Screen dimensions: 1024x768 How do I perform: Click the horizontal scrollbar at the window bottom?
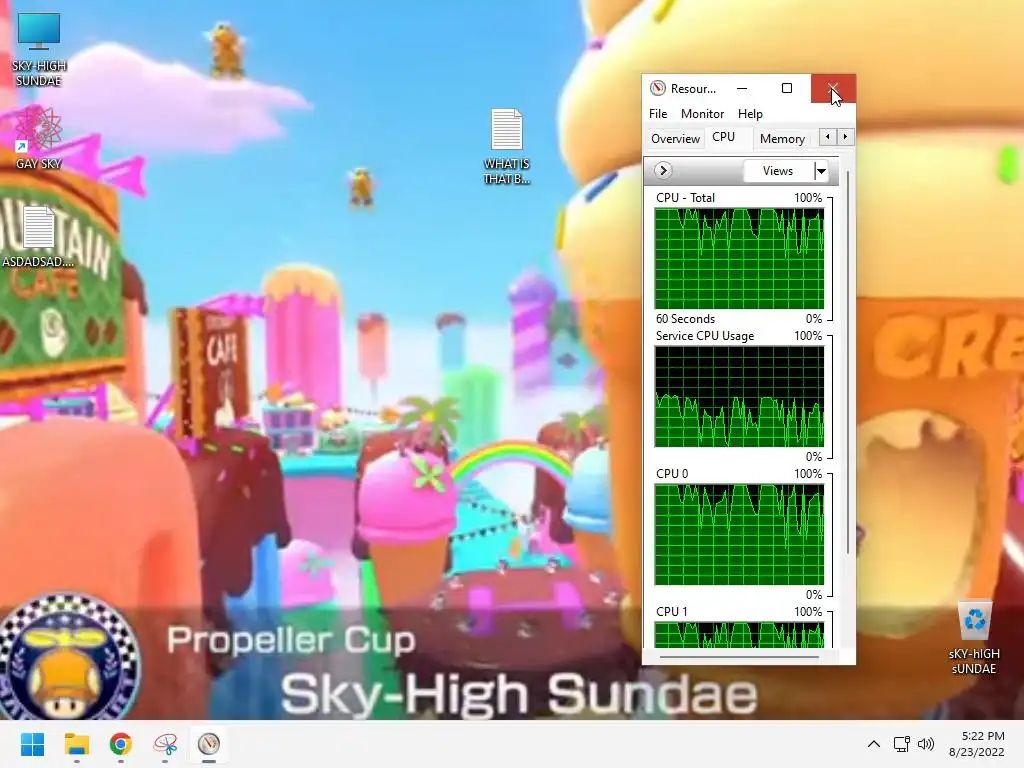click(x=739, y=657)
